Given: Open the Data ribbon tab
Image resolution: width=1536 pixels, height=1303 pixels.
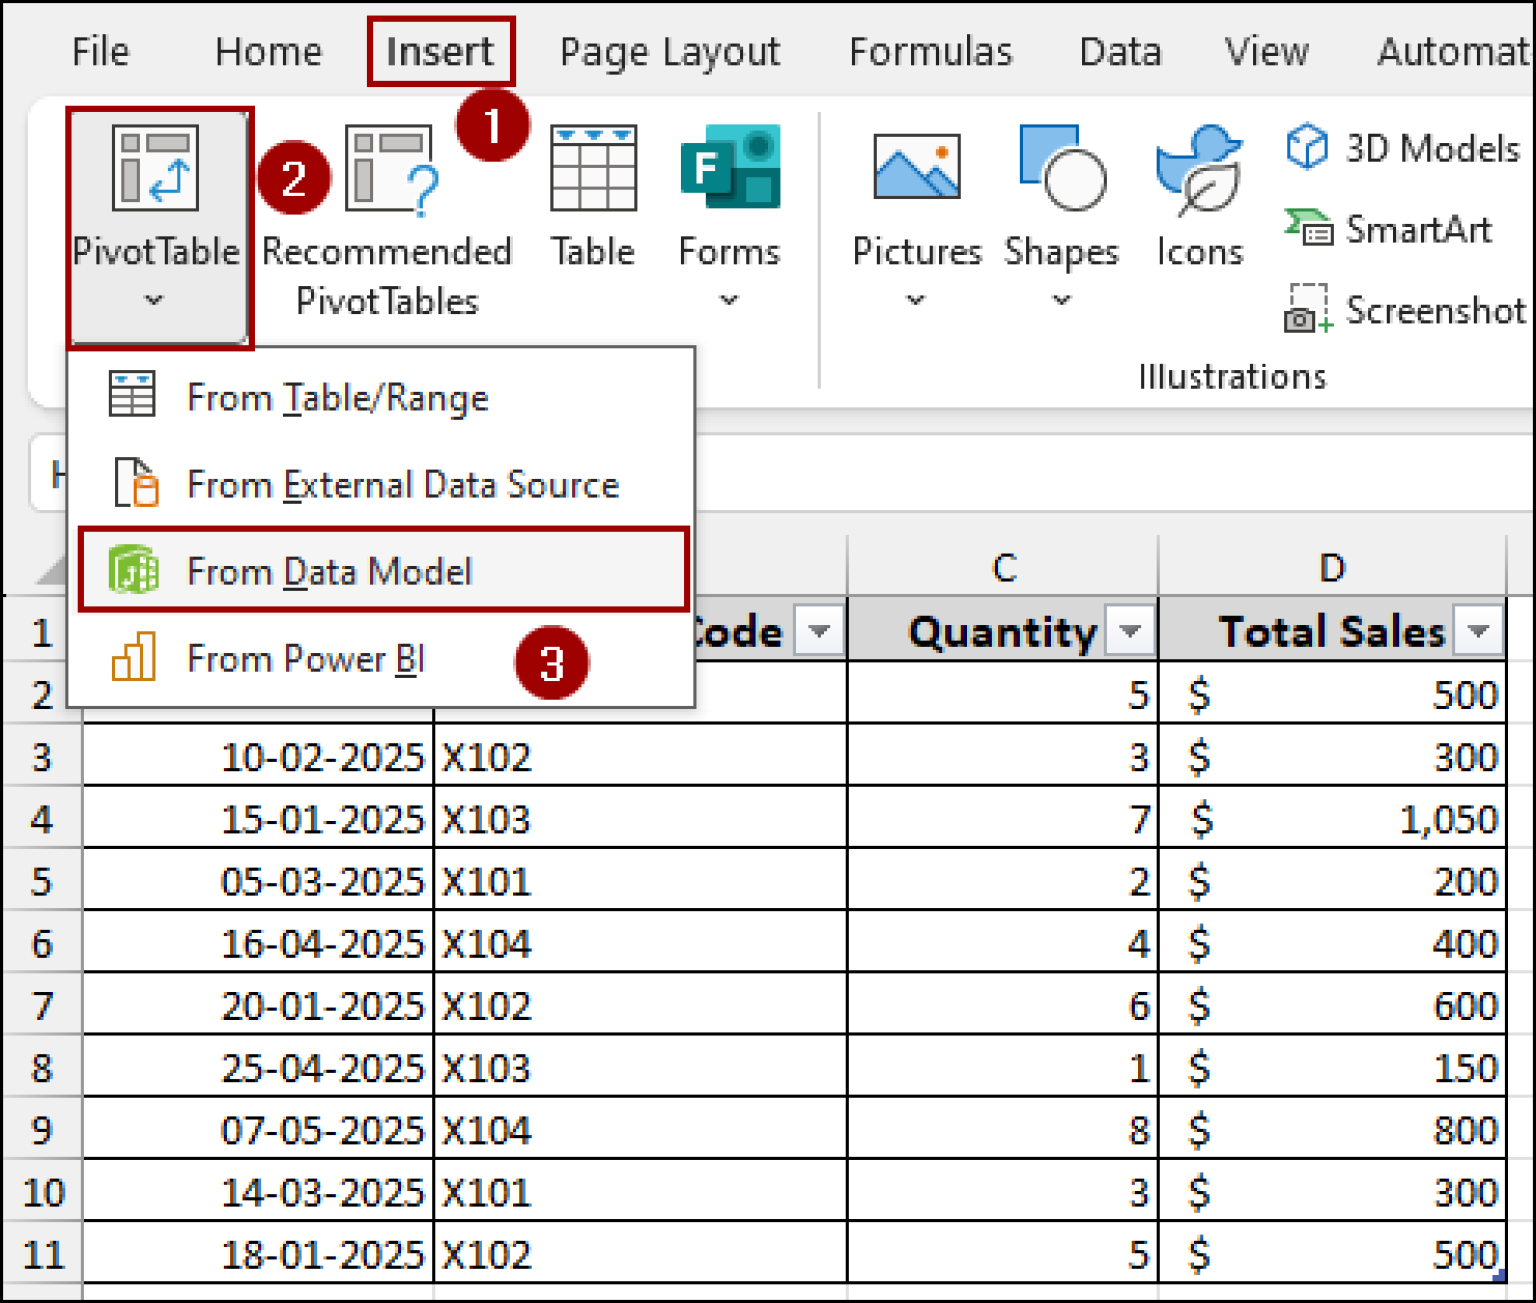Looking at the screenshot, I should (1120, 51).
